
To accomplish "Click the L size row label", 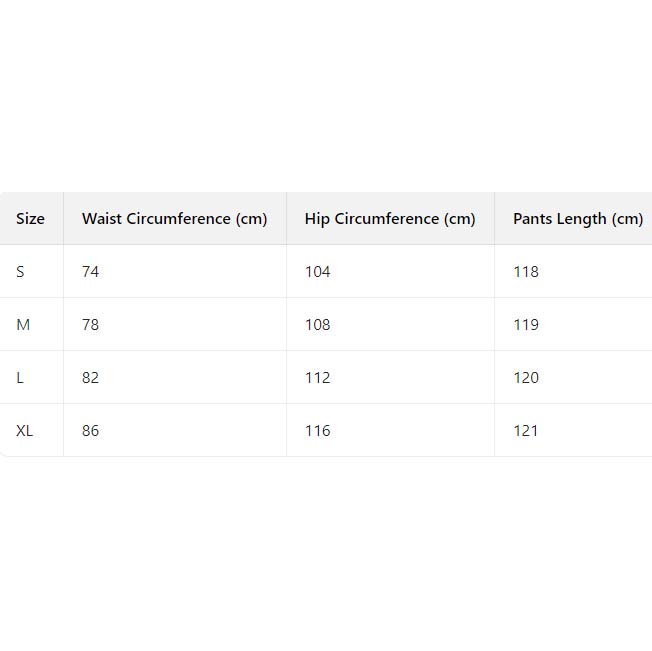I will pos(20,378).
